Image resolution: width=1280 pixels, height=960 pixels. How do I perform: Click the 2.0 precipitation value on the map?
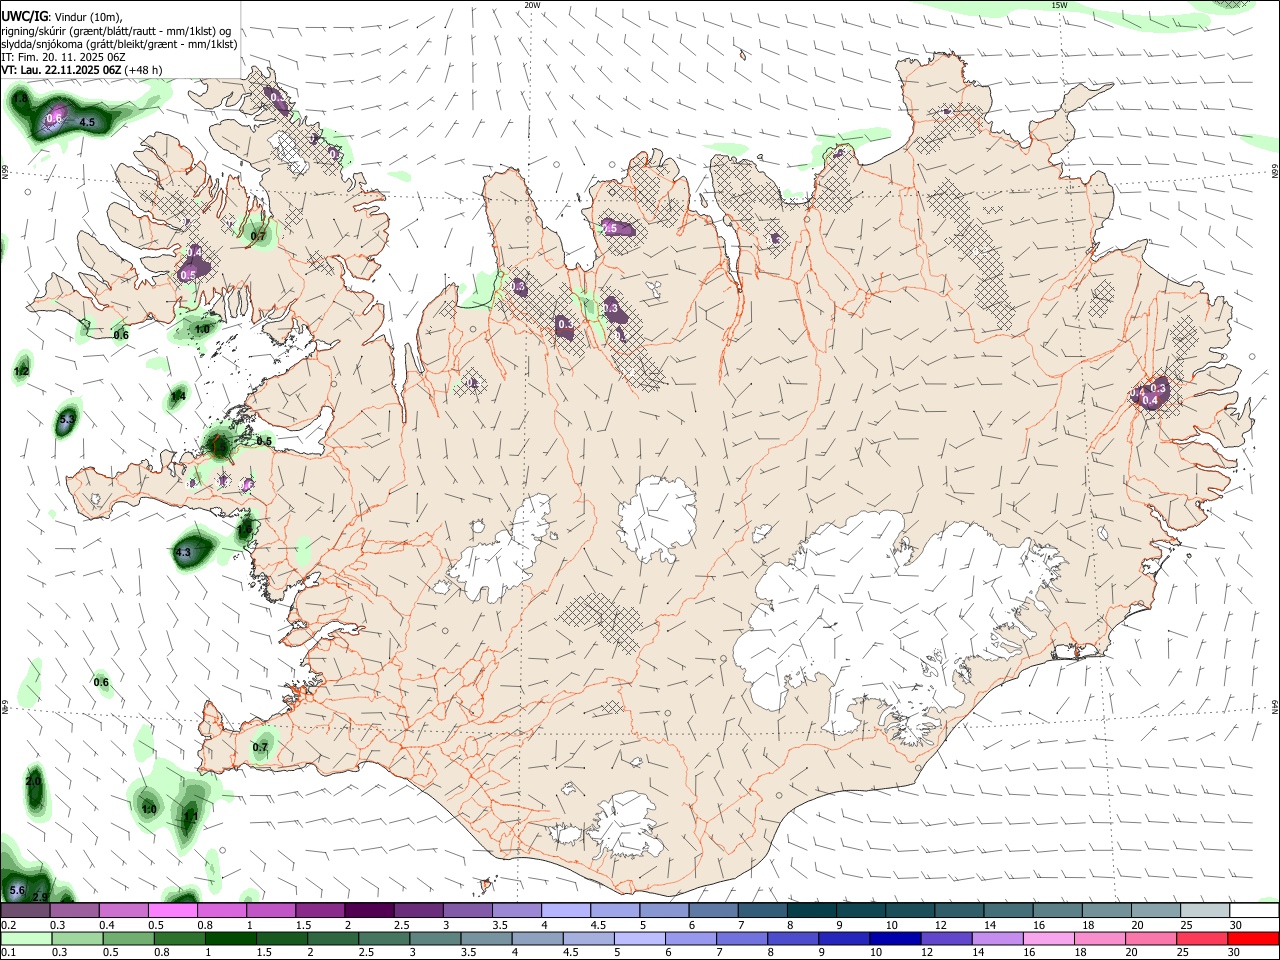point(33,781)
